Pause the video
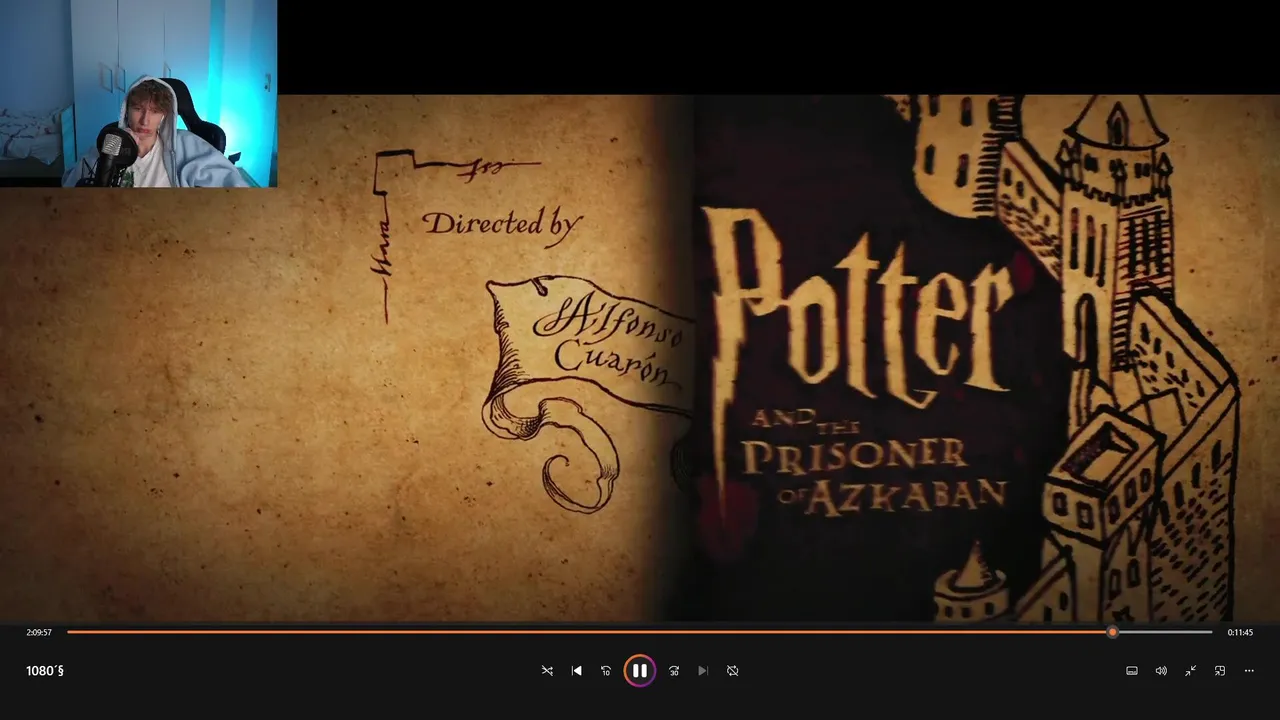The height and width of the screenshot is (720, 1280). pos(640,671)
